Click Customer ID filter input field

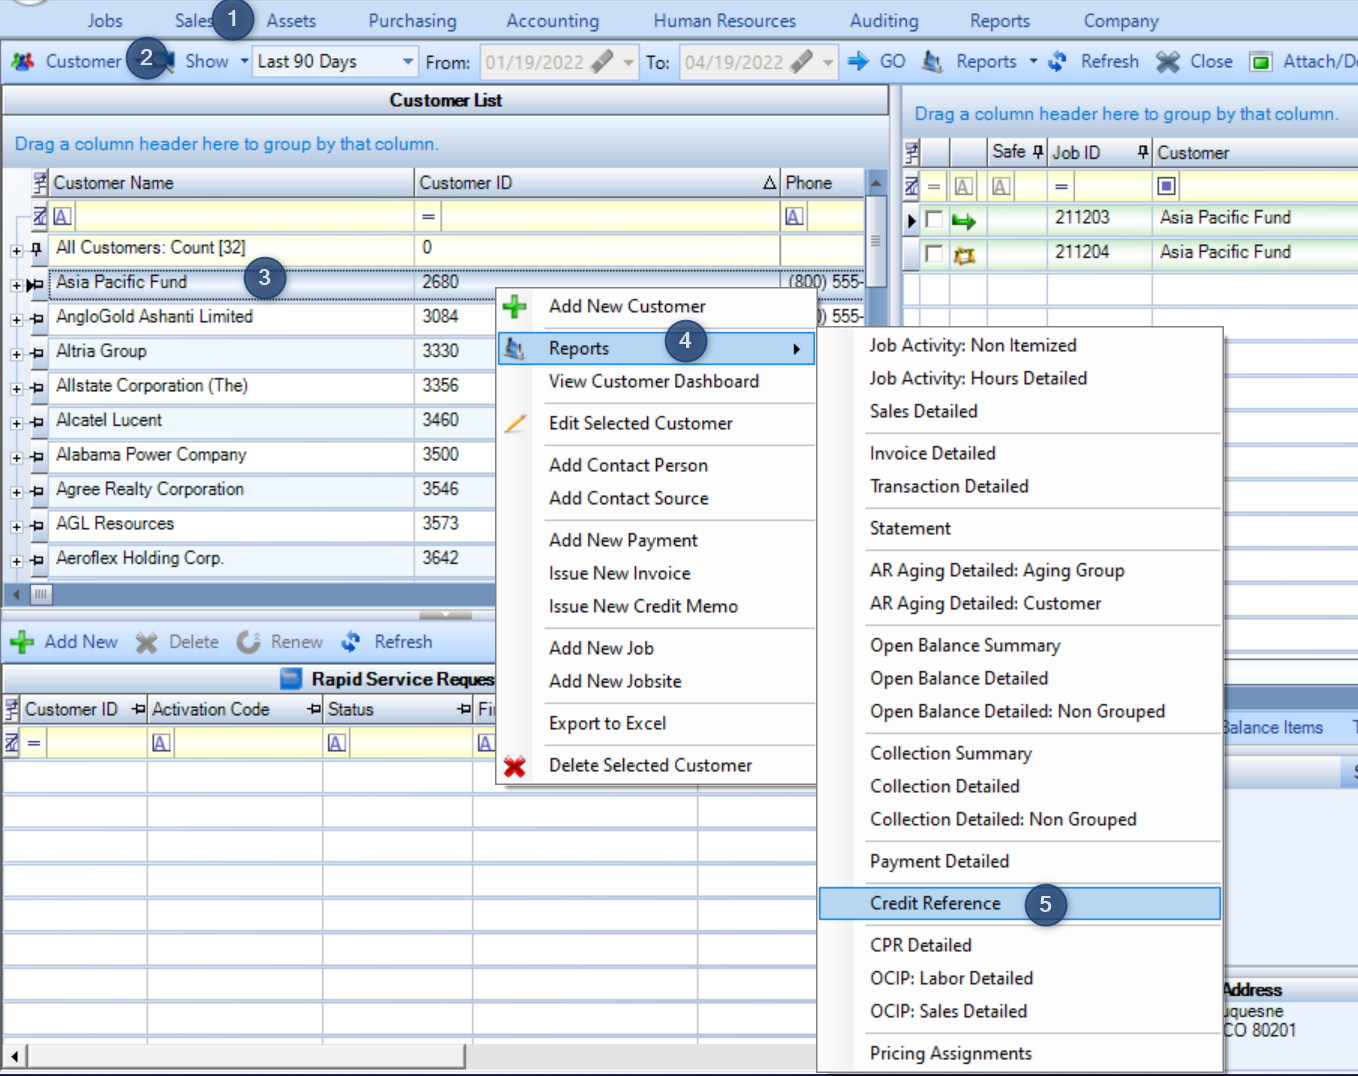tap(610, 217)
